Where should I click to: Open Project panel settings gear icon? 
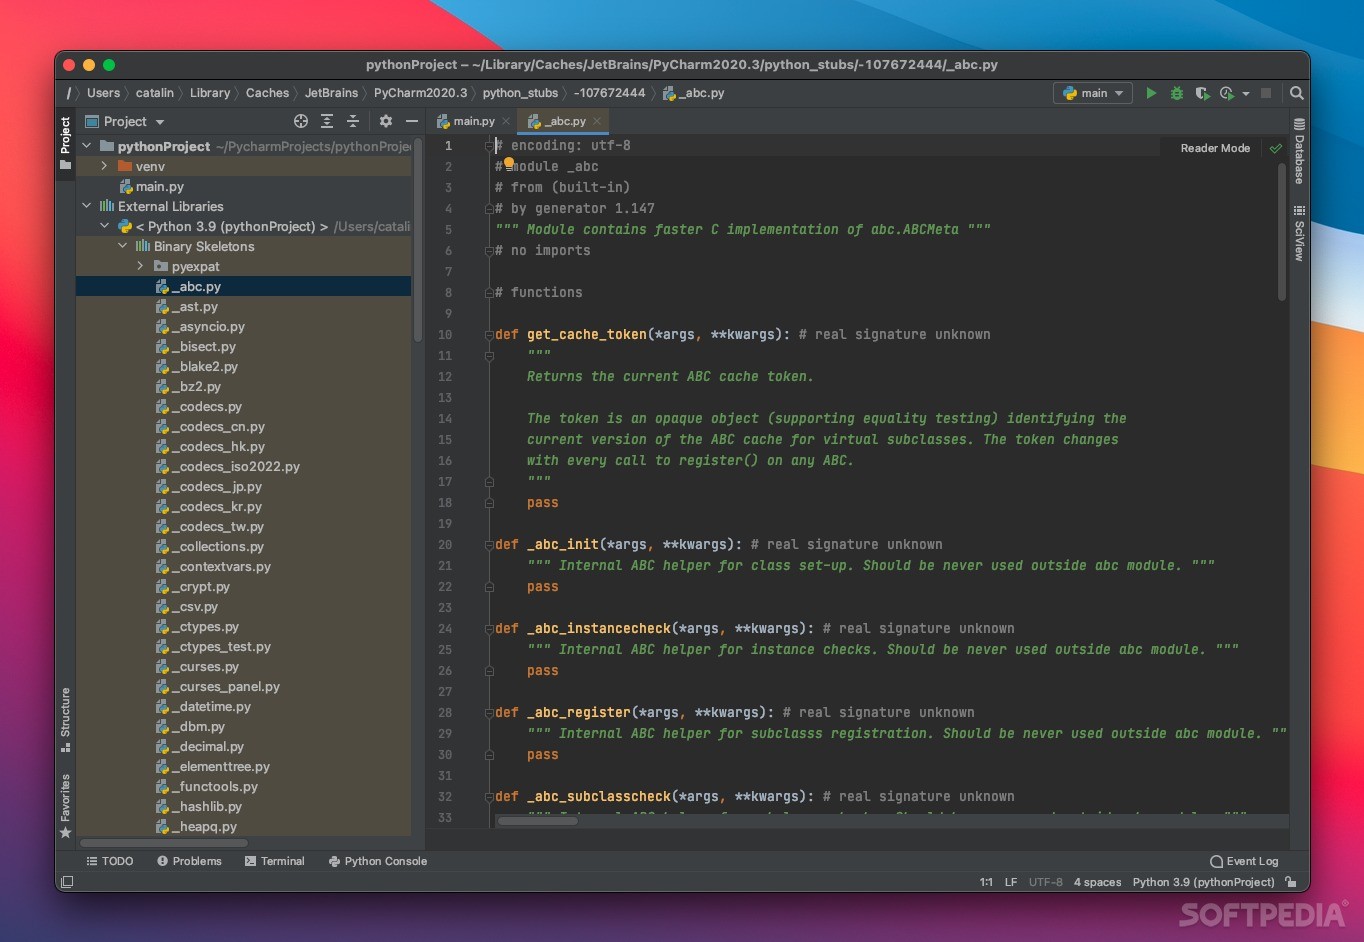[386, 121]
